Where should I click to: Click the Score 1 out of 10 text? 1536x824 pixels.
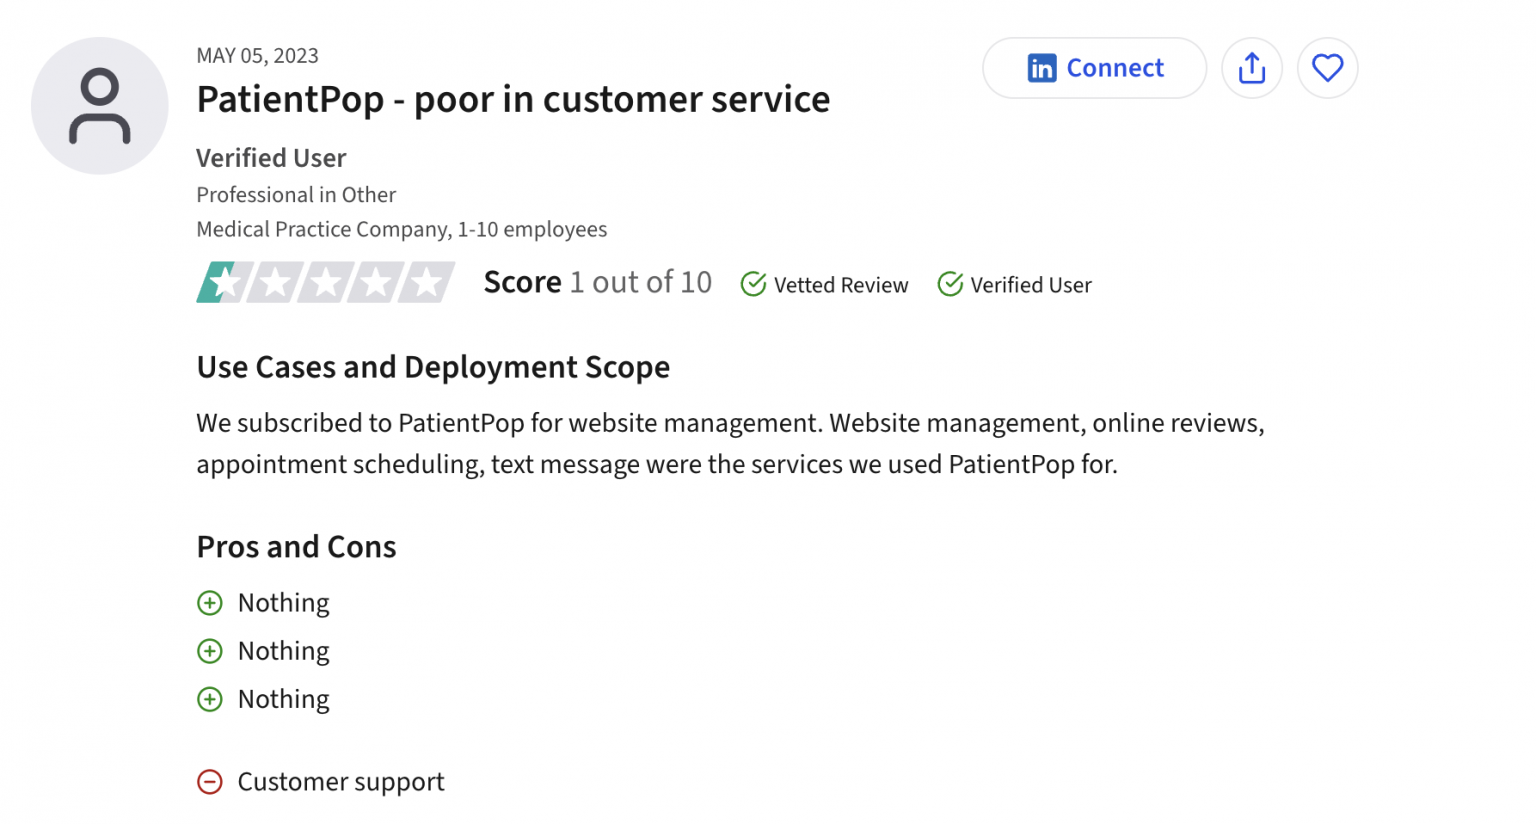(597, 282)
